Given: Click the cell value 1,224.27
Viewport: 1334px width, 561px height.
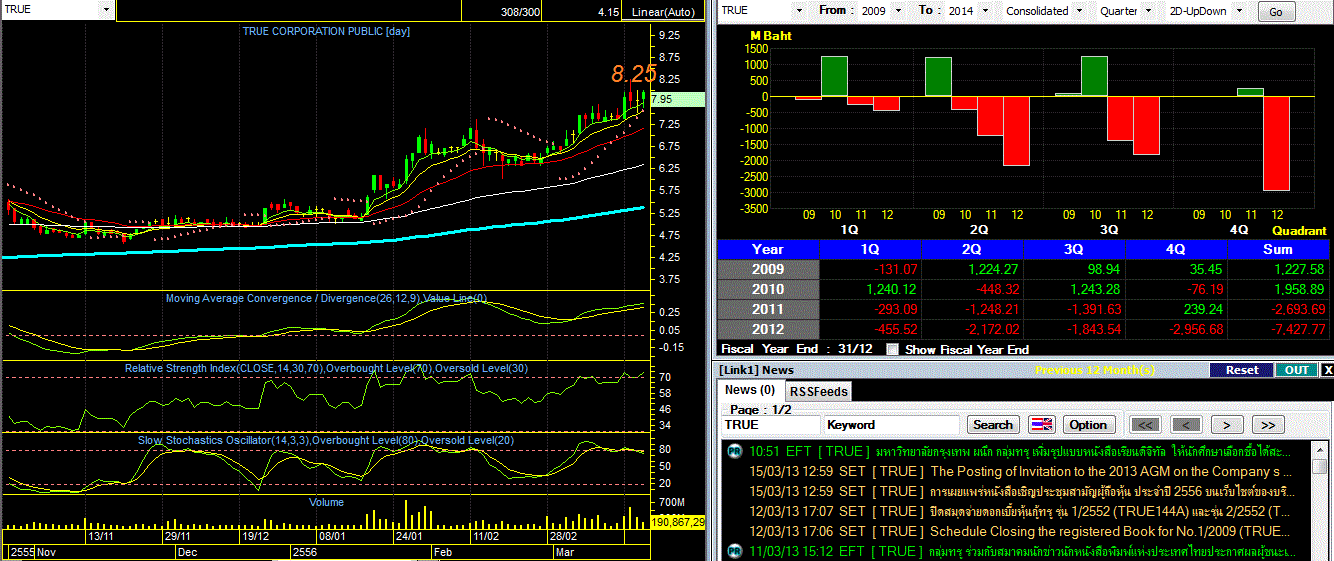Looking at the screenshot, I should tap(992, 270).
